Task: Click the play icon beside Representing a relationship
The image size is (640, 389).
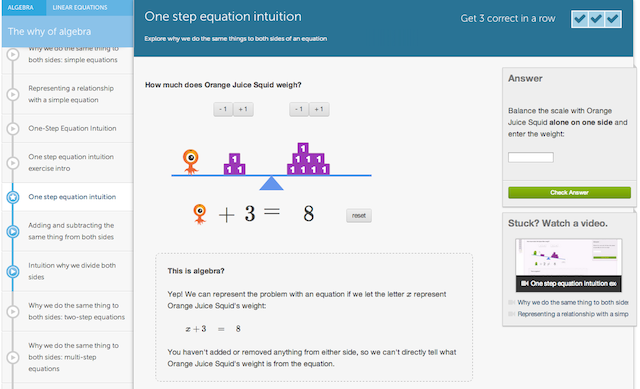Action: pos(13,94)
